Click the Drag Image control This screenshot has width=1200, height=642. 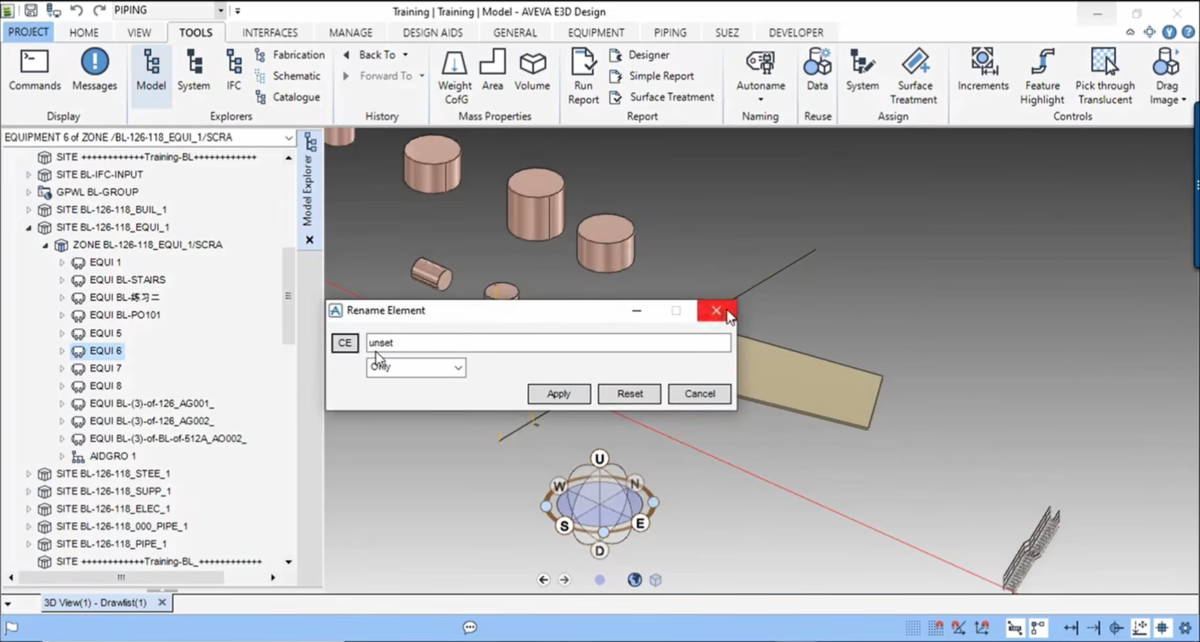(x=1167, y=76)
